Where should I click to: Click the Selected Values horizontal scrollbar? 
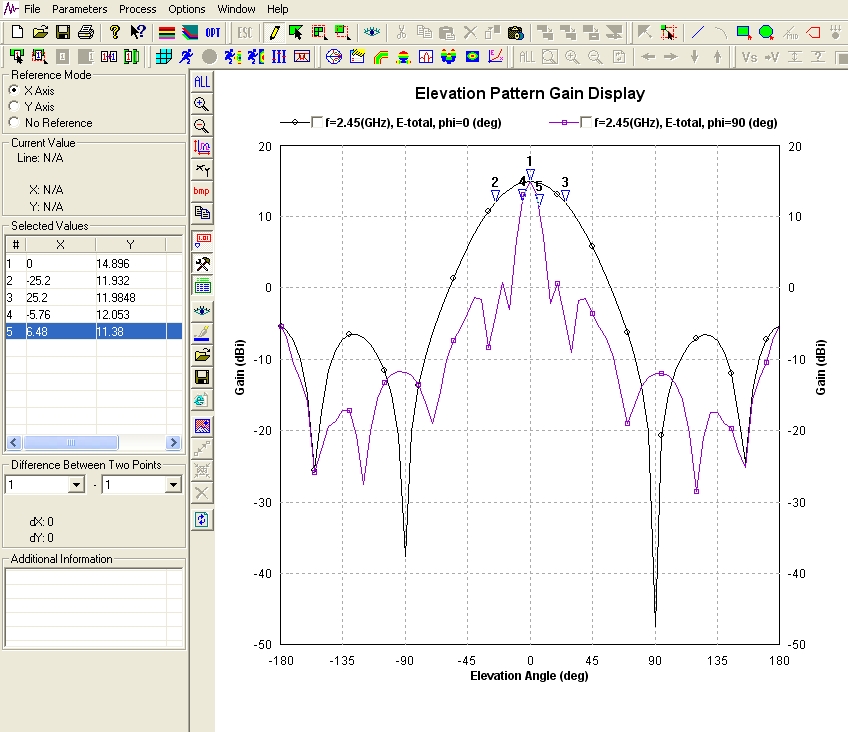point(70,442)
